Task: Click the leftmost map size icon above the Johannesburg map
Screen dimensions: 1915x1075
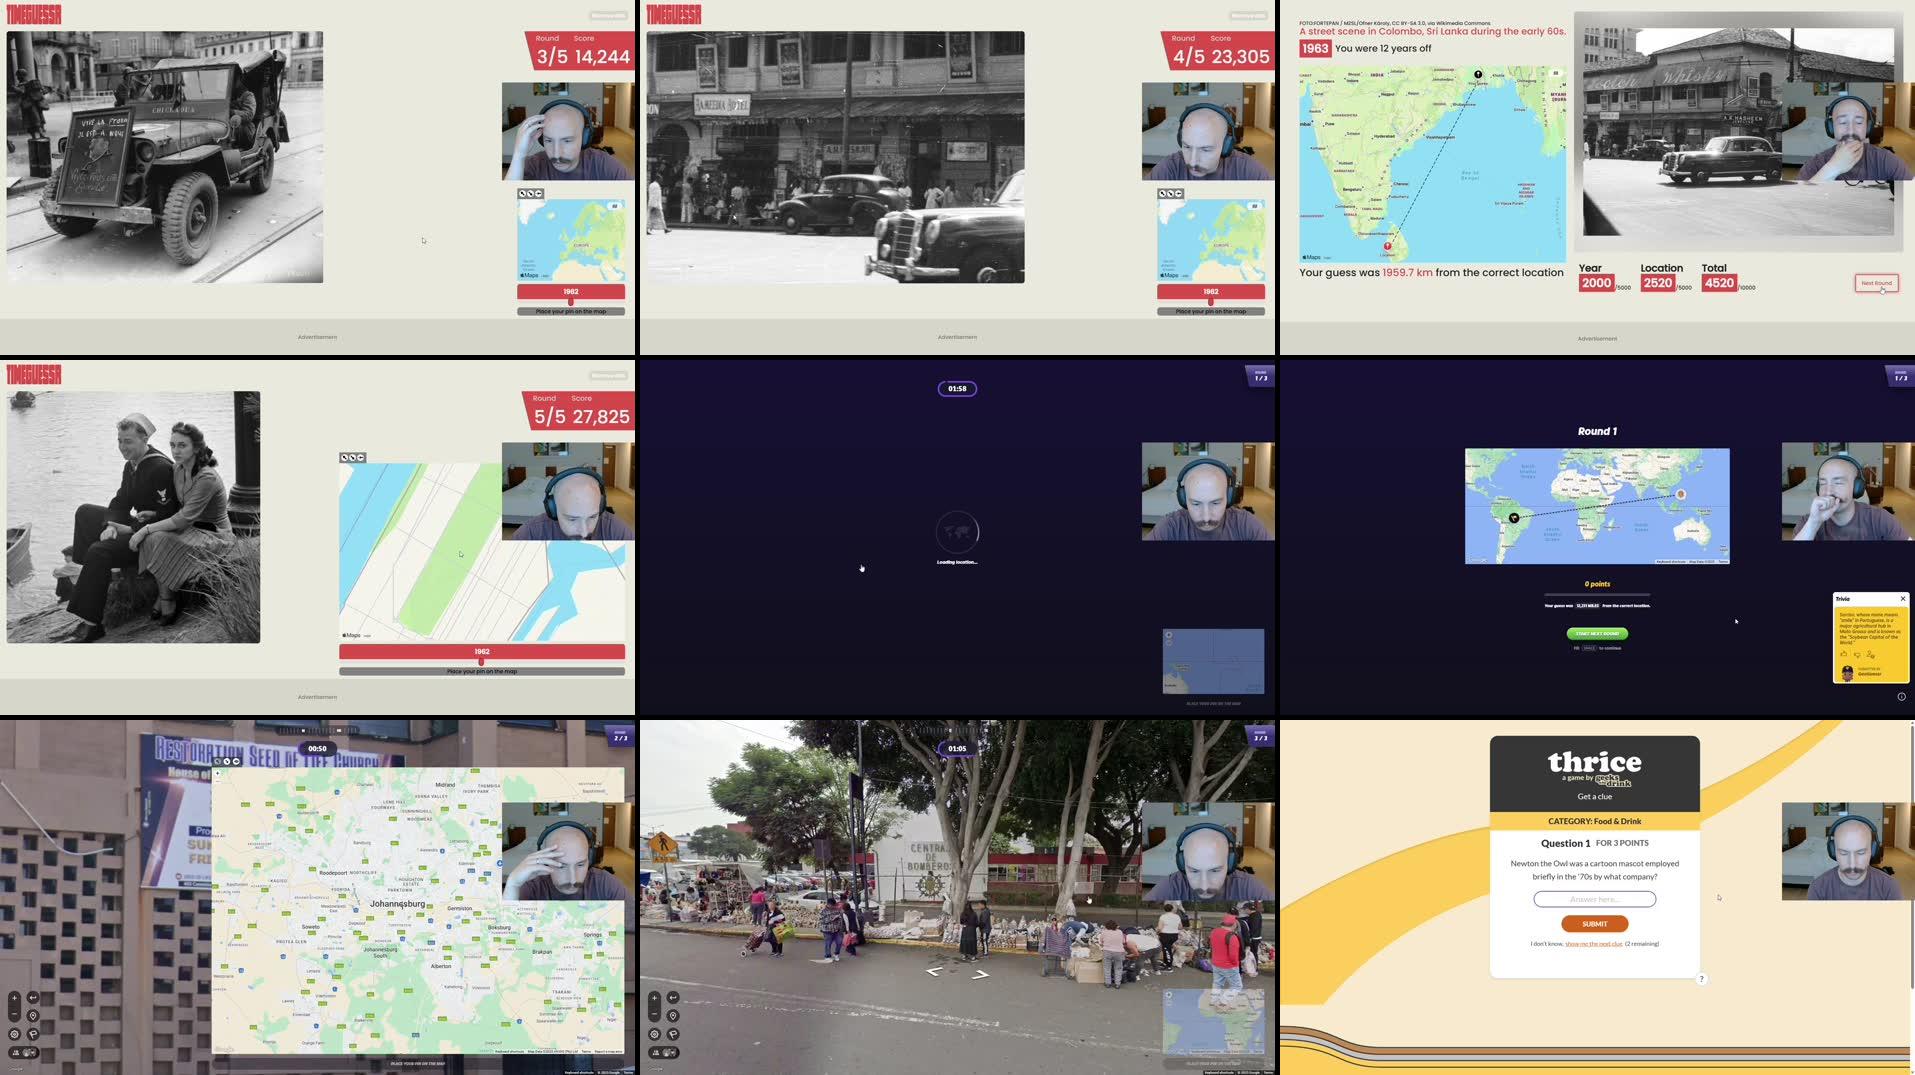Action: tap(219, 762)
